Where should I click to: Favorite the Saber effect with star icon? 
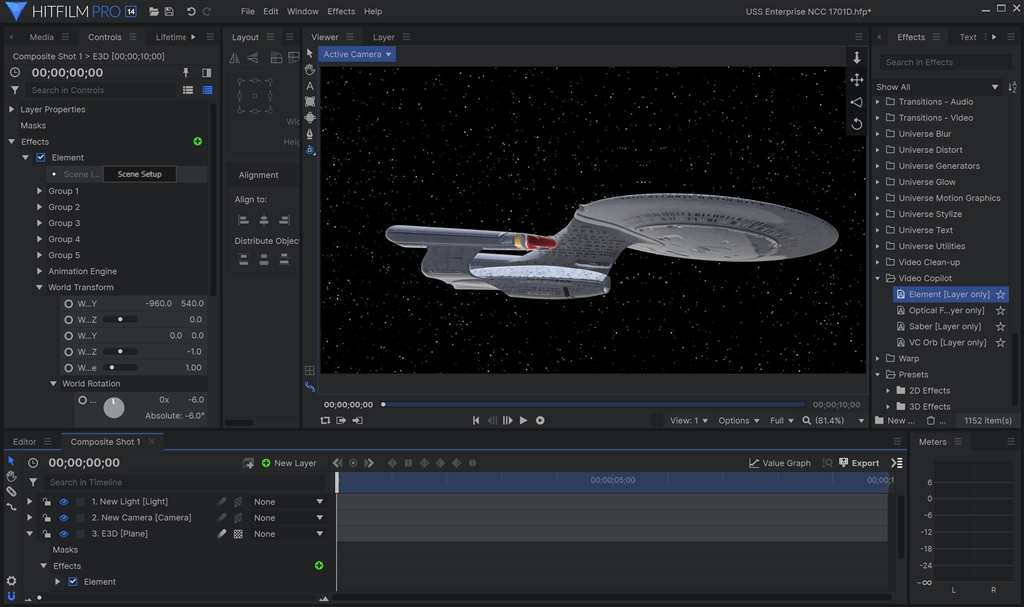coord(1000,327)
